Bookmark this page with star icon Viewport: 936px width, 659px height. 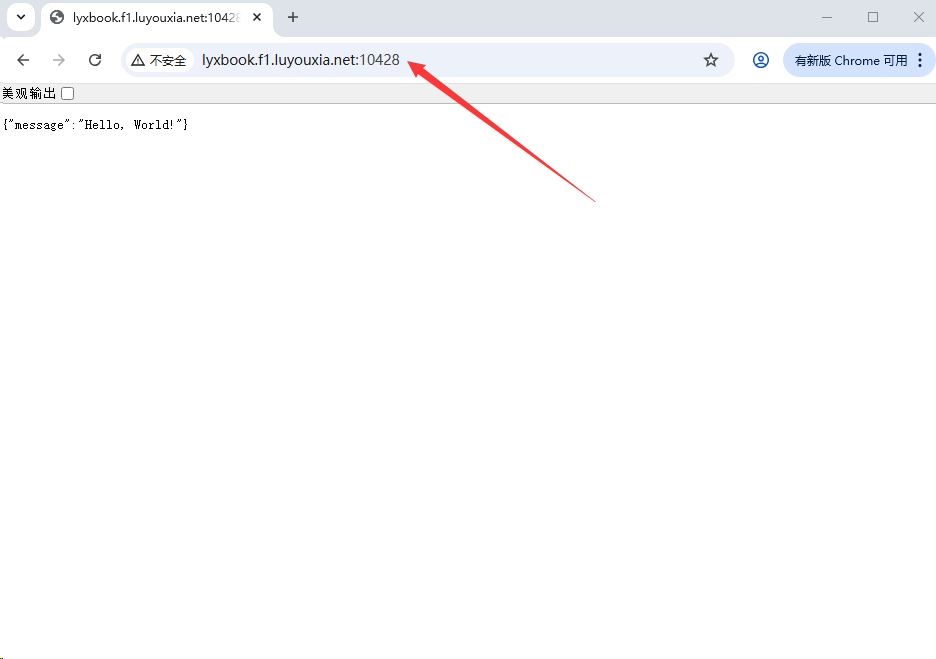click(710, 60)
